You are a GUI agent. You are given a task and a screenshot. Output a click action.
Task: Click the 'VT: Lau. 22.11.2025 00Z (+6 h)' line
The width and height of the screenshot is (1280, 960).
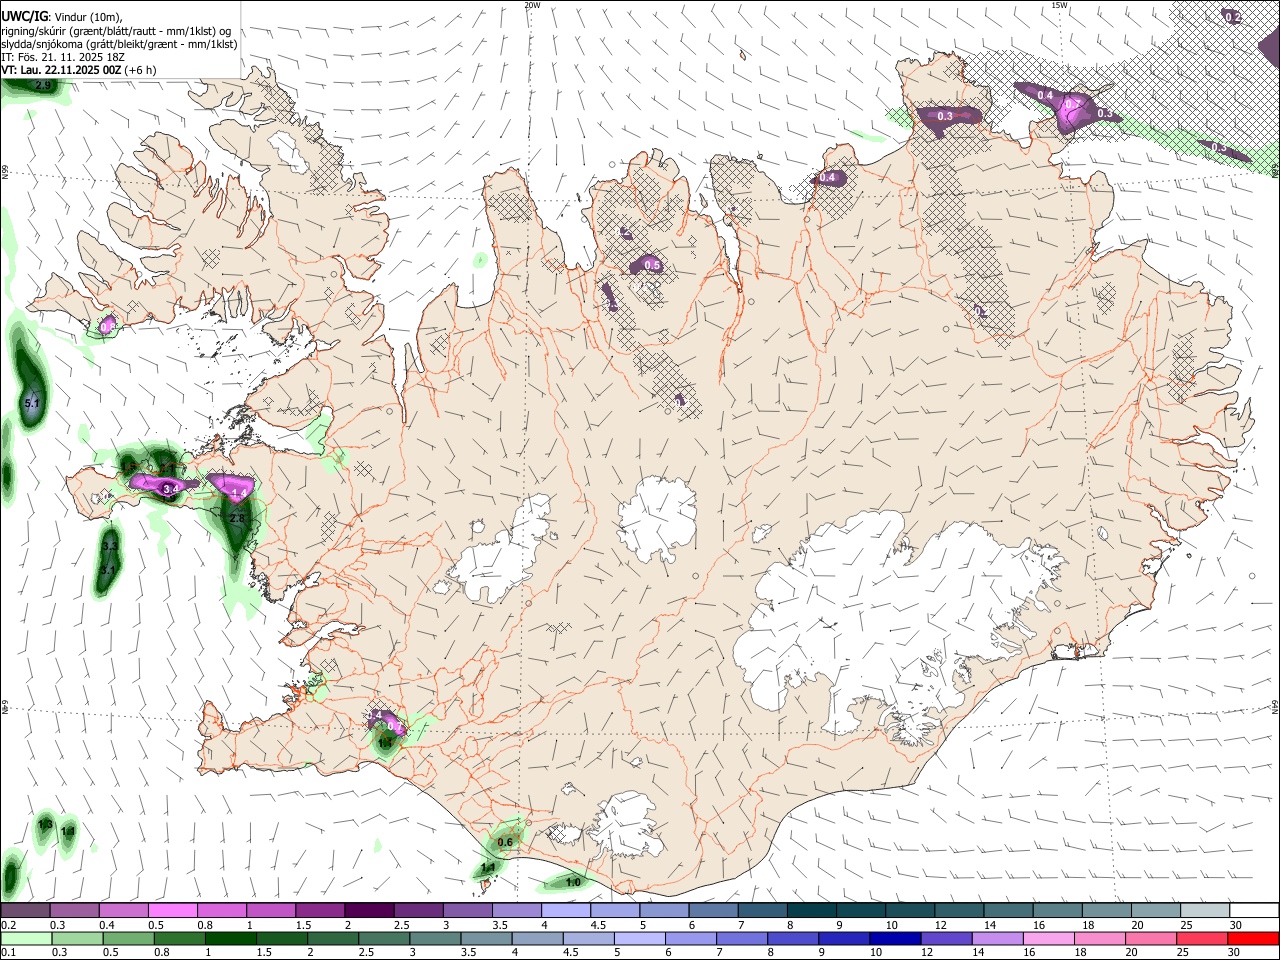click(81, 70)
